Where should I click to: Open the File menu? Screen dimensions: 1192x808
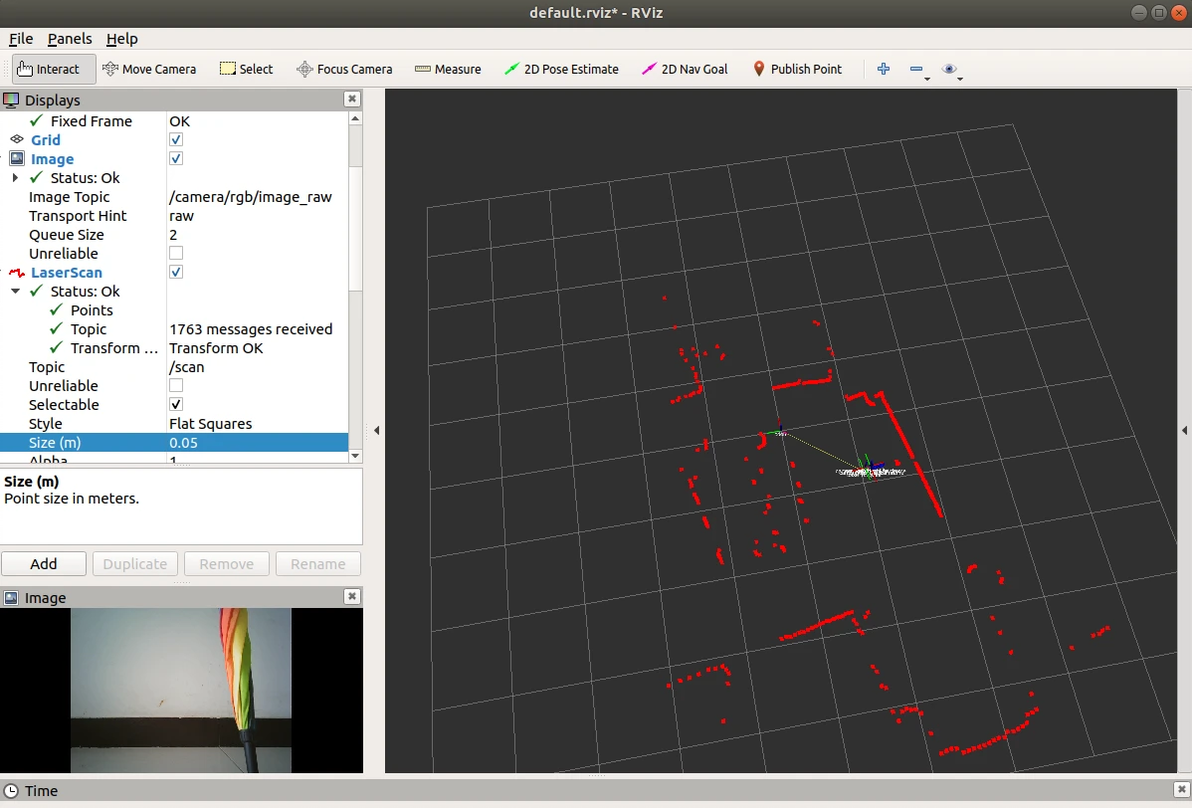pyautogui.click(x=21, y=39)
